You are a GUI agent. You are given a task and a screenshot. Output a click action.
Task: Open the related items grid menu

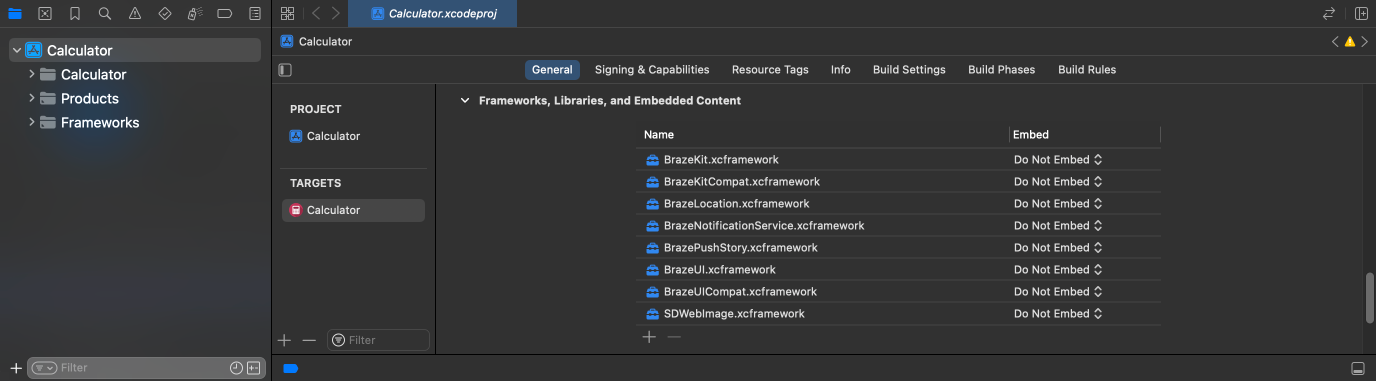pos(288,14)
